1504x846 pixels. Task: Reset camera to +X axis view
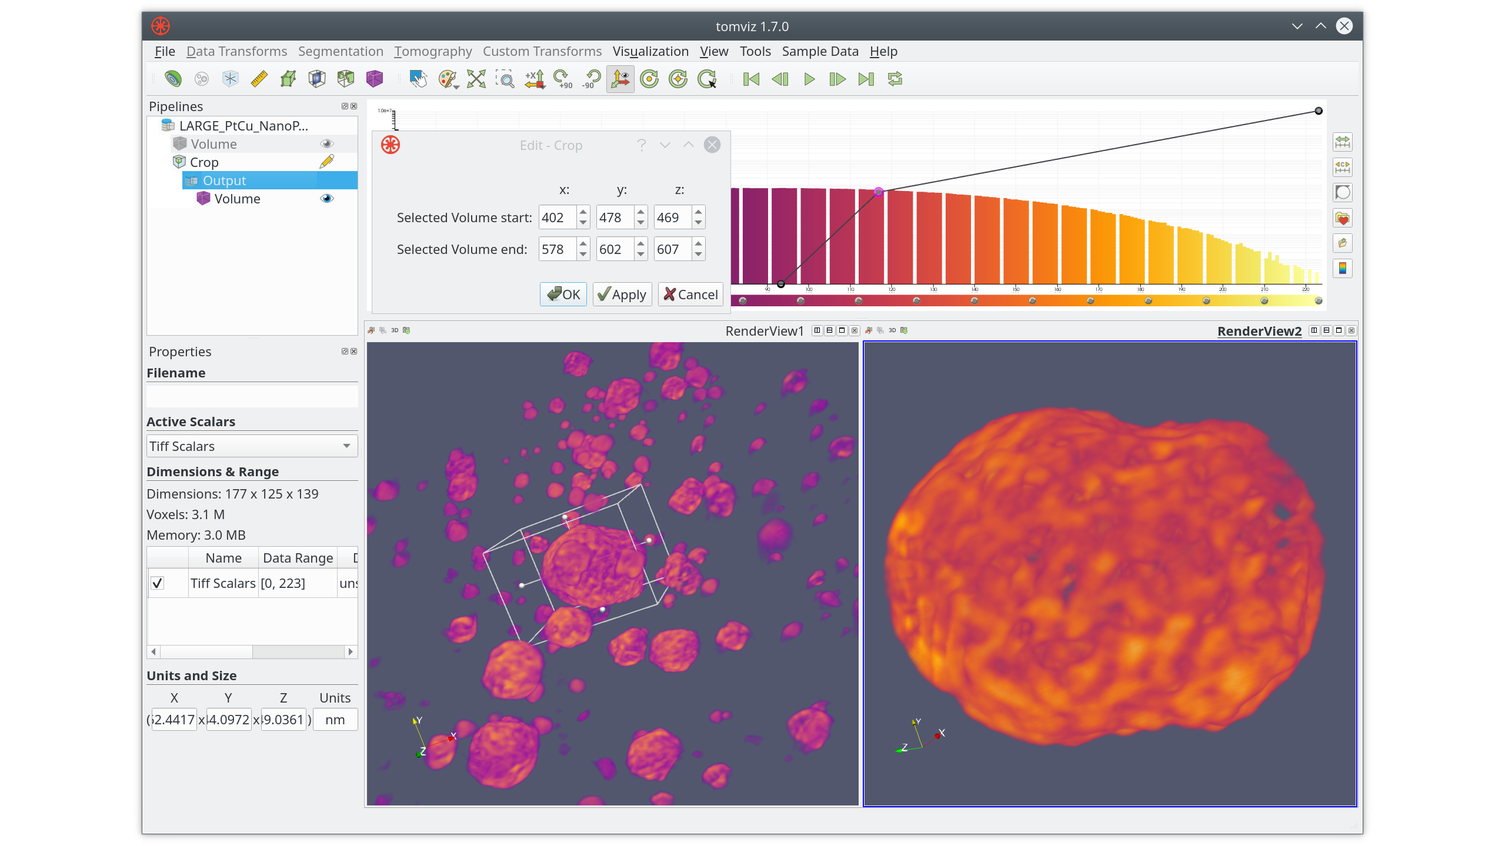click(x=533, y=78)
